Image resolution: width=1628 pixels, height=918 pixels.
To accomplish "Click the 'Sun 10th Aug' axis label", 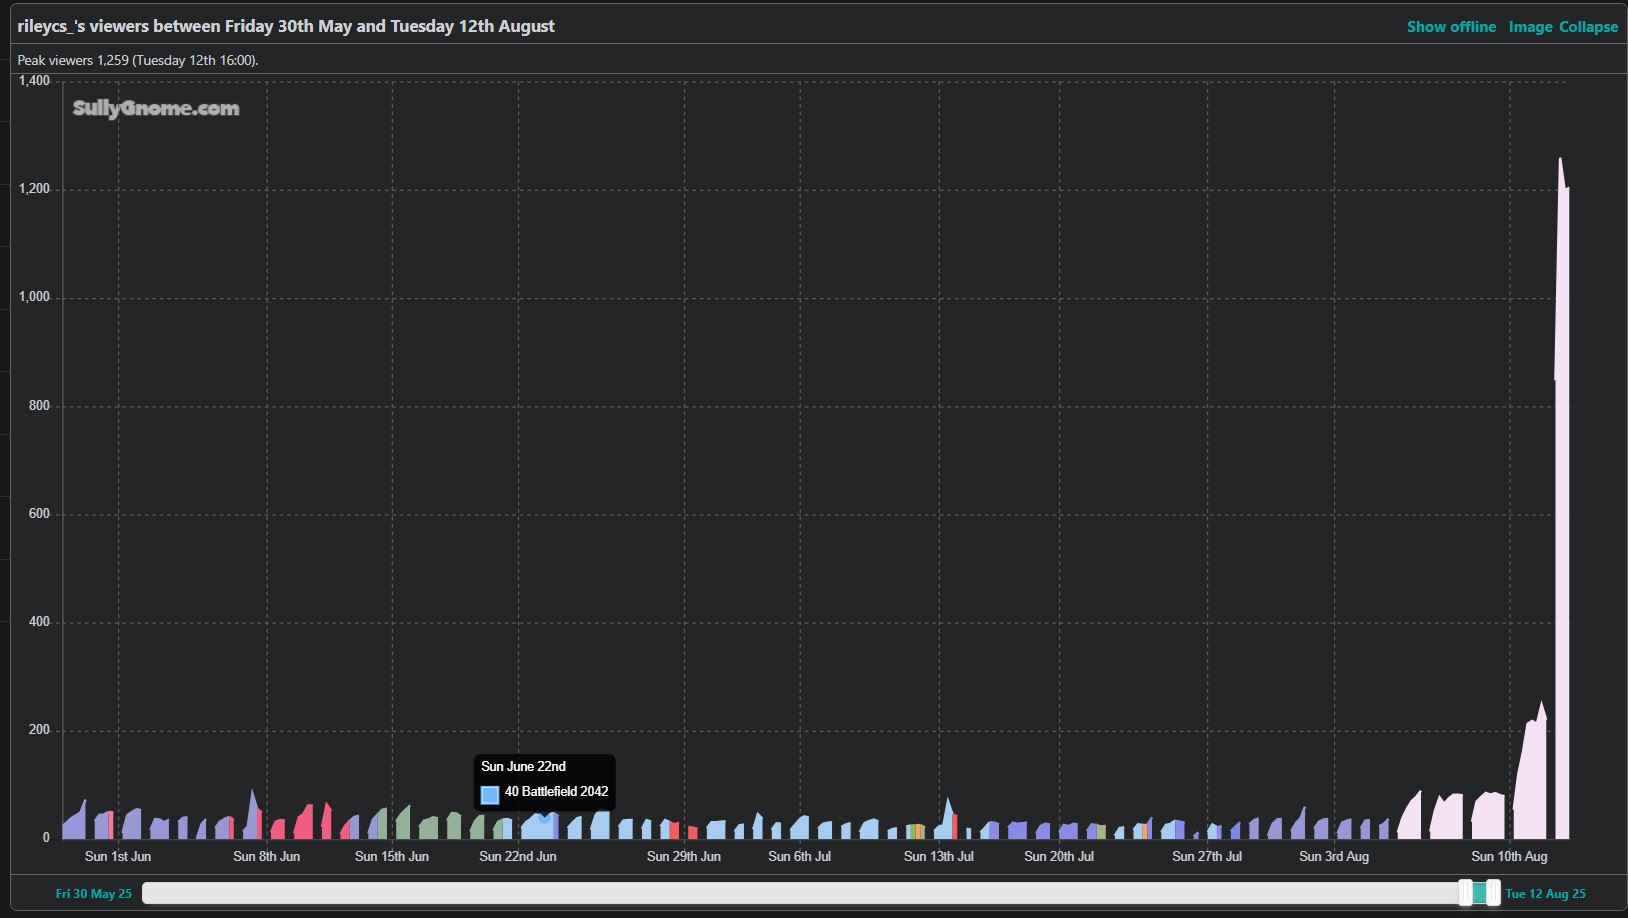I will [x=1509, y=856].
